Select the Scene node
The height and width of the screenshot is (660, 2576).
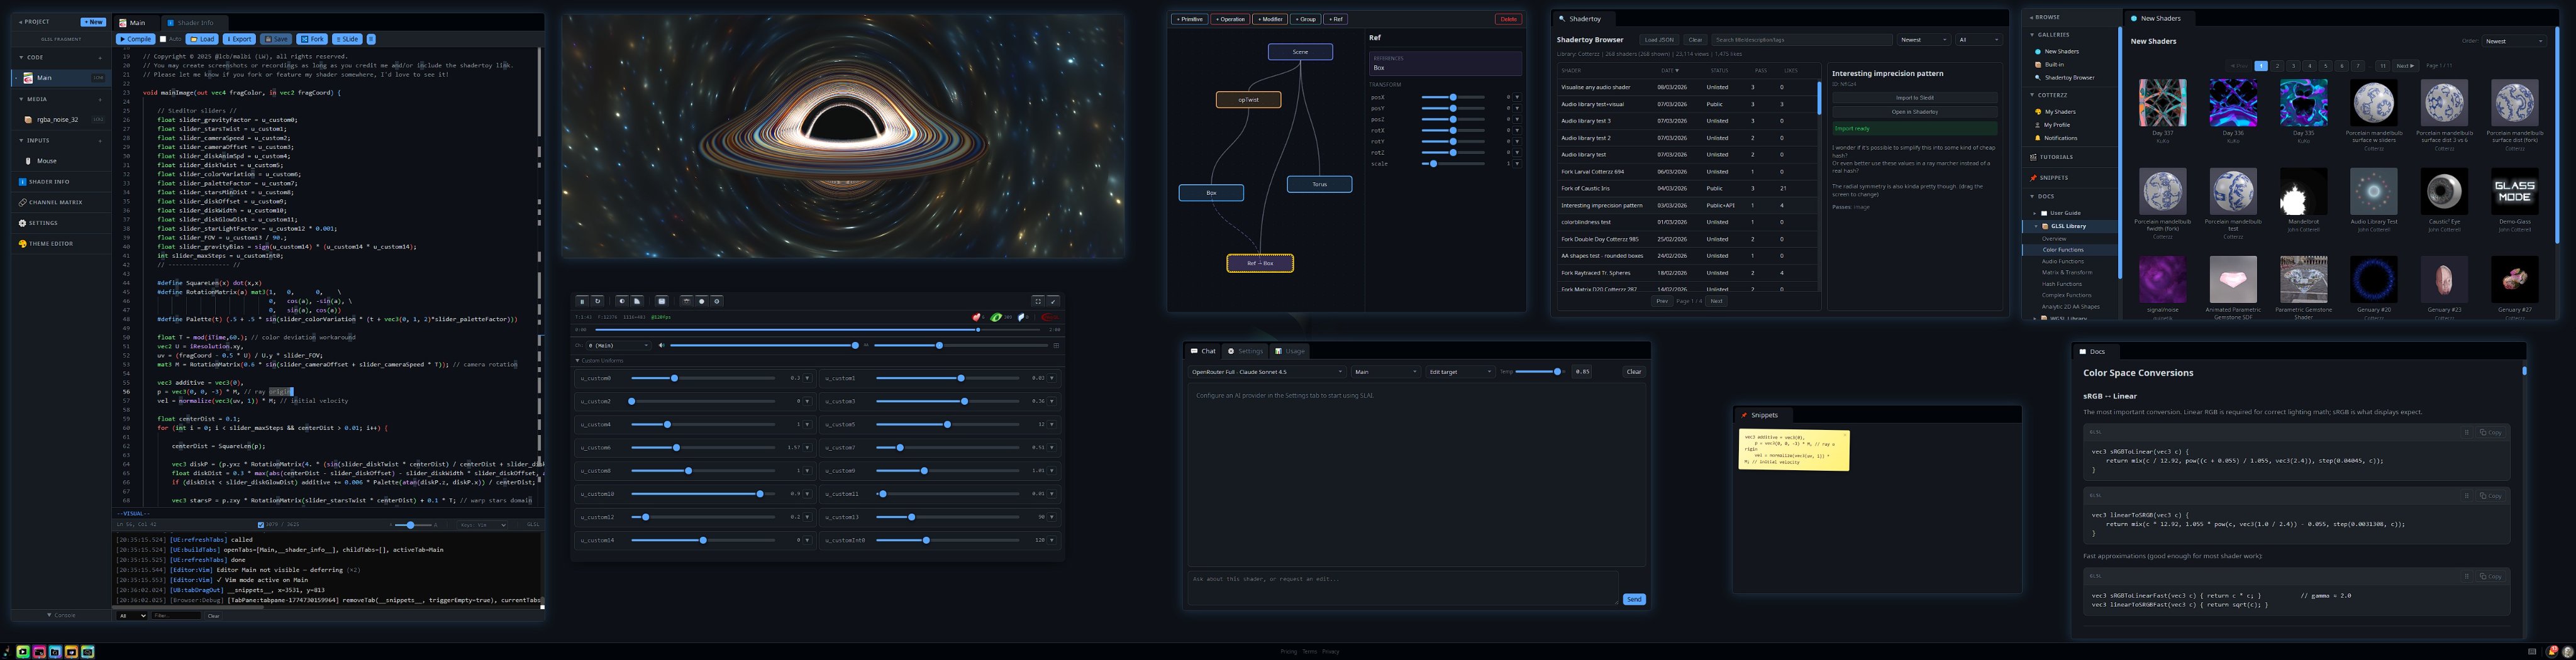[1300, 52]
